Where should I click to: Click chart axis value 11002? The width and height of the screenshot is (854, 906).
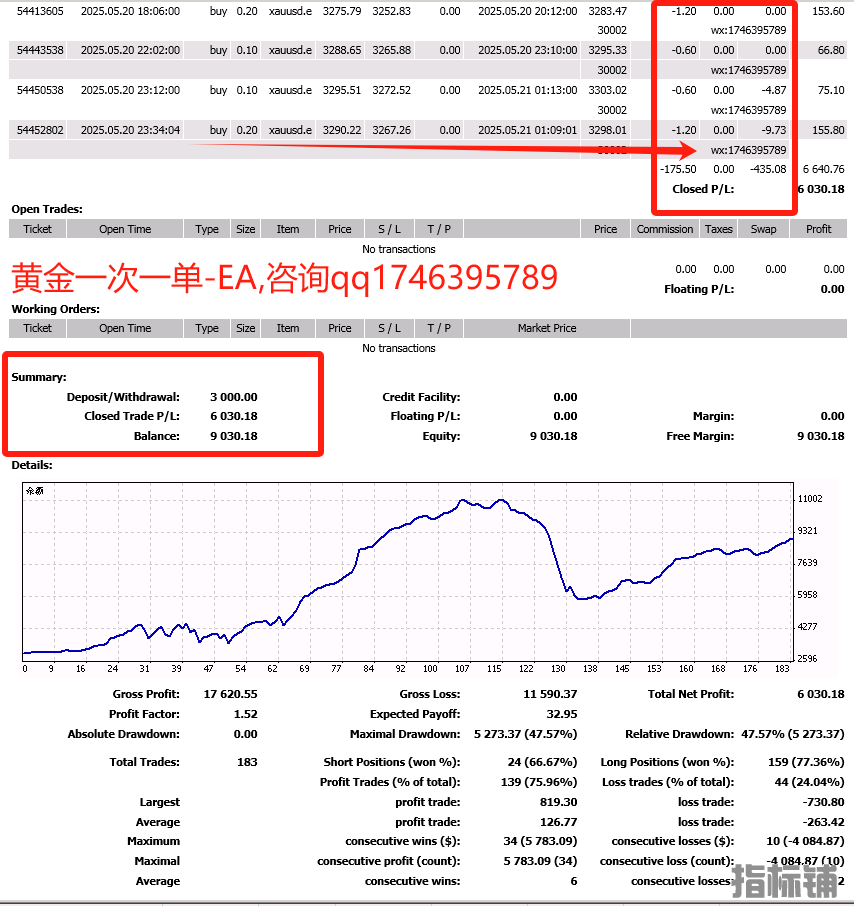pos(810,499)
